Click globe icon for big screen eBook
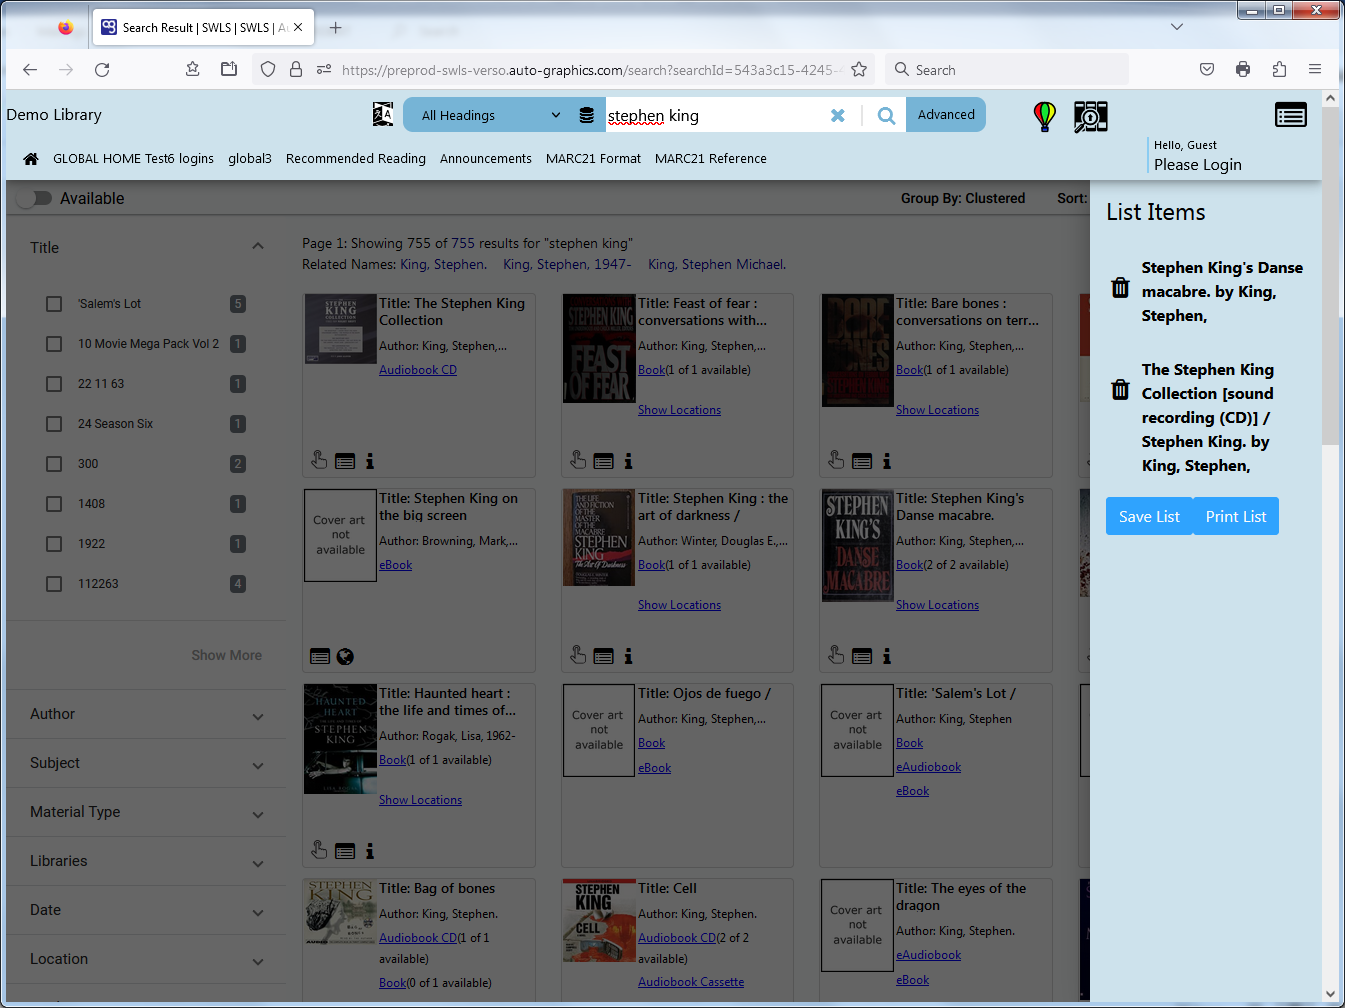1345x1008 pixels. pos(345,656)
